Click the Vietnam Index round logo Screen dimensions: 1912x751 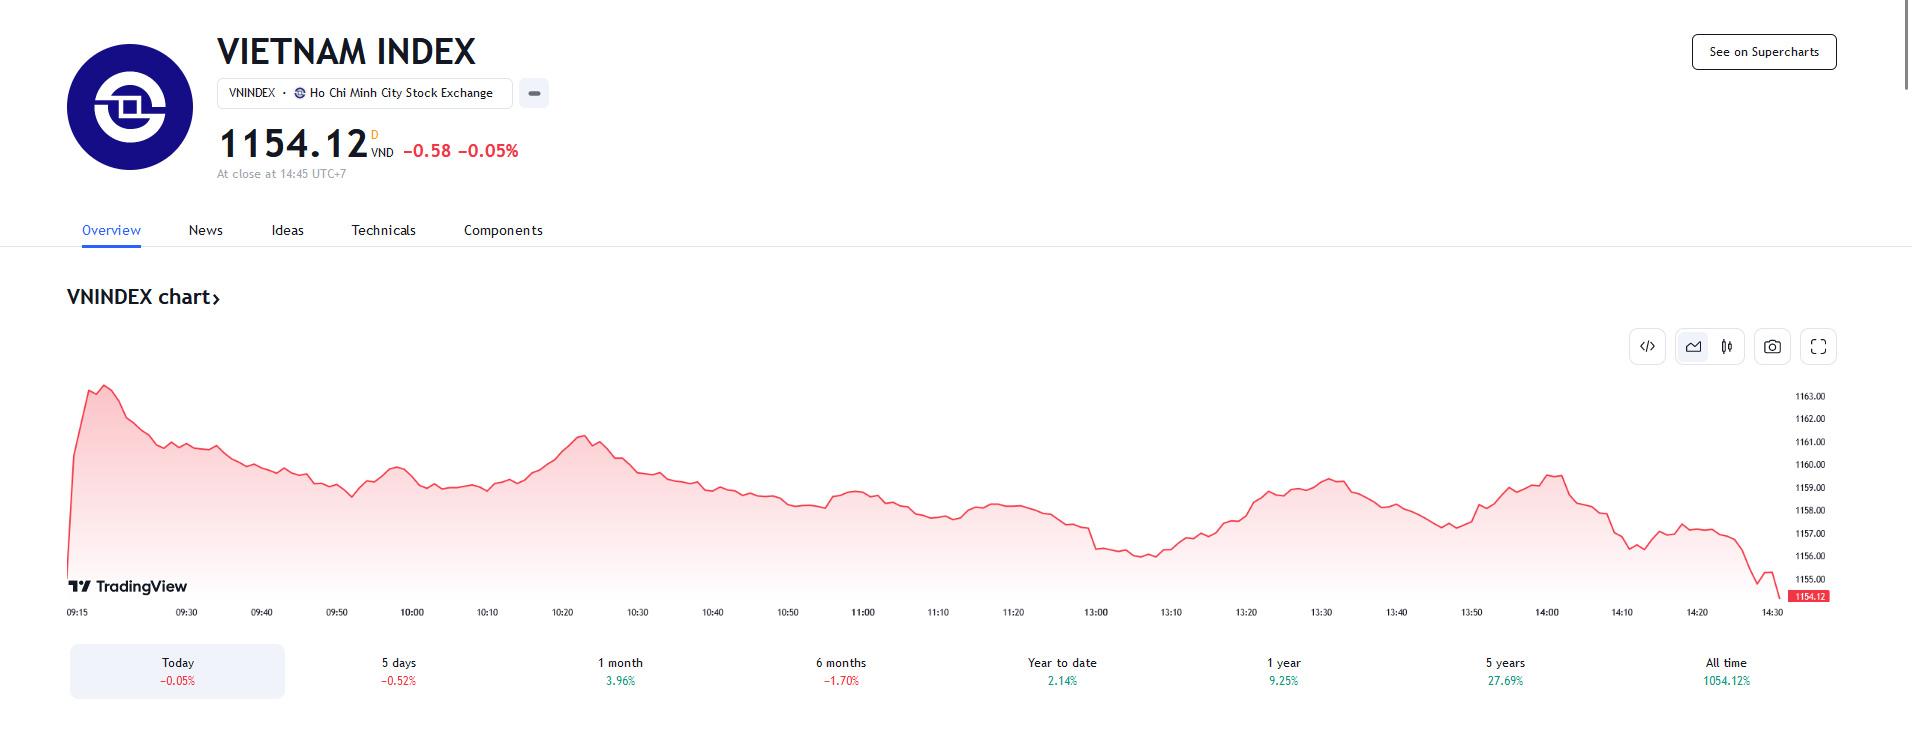click(130, 107)
